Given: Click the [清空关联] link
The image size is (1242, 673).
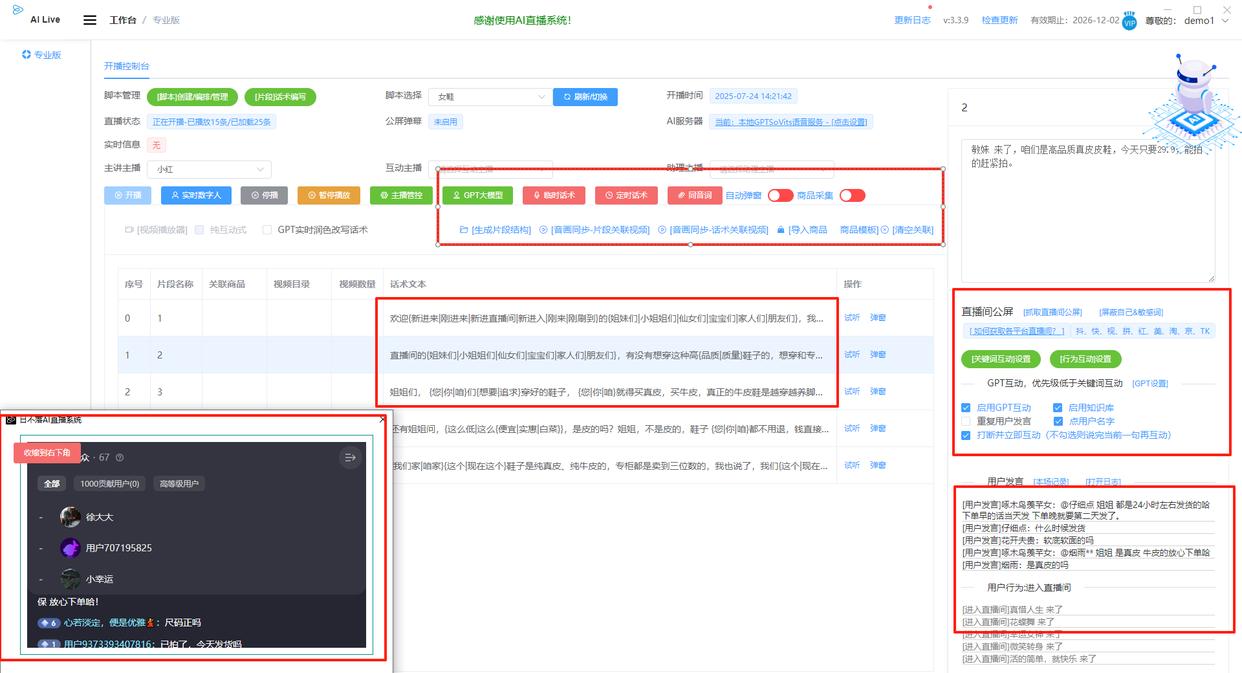Looking at the screenshot, I should click(x=907, y=229).
